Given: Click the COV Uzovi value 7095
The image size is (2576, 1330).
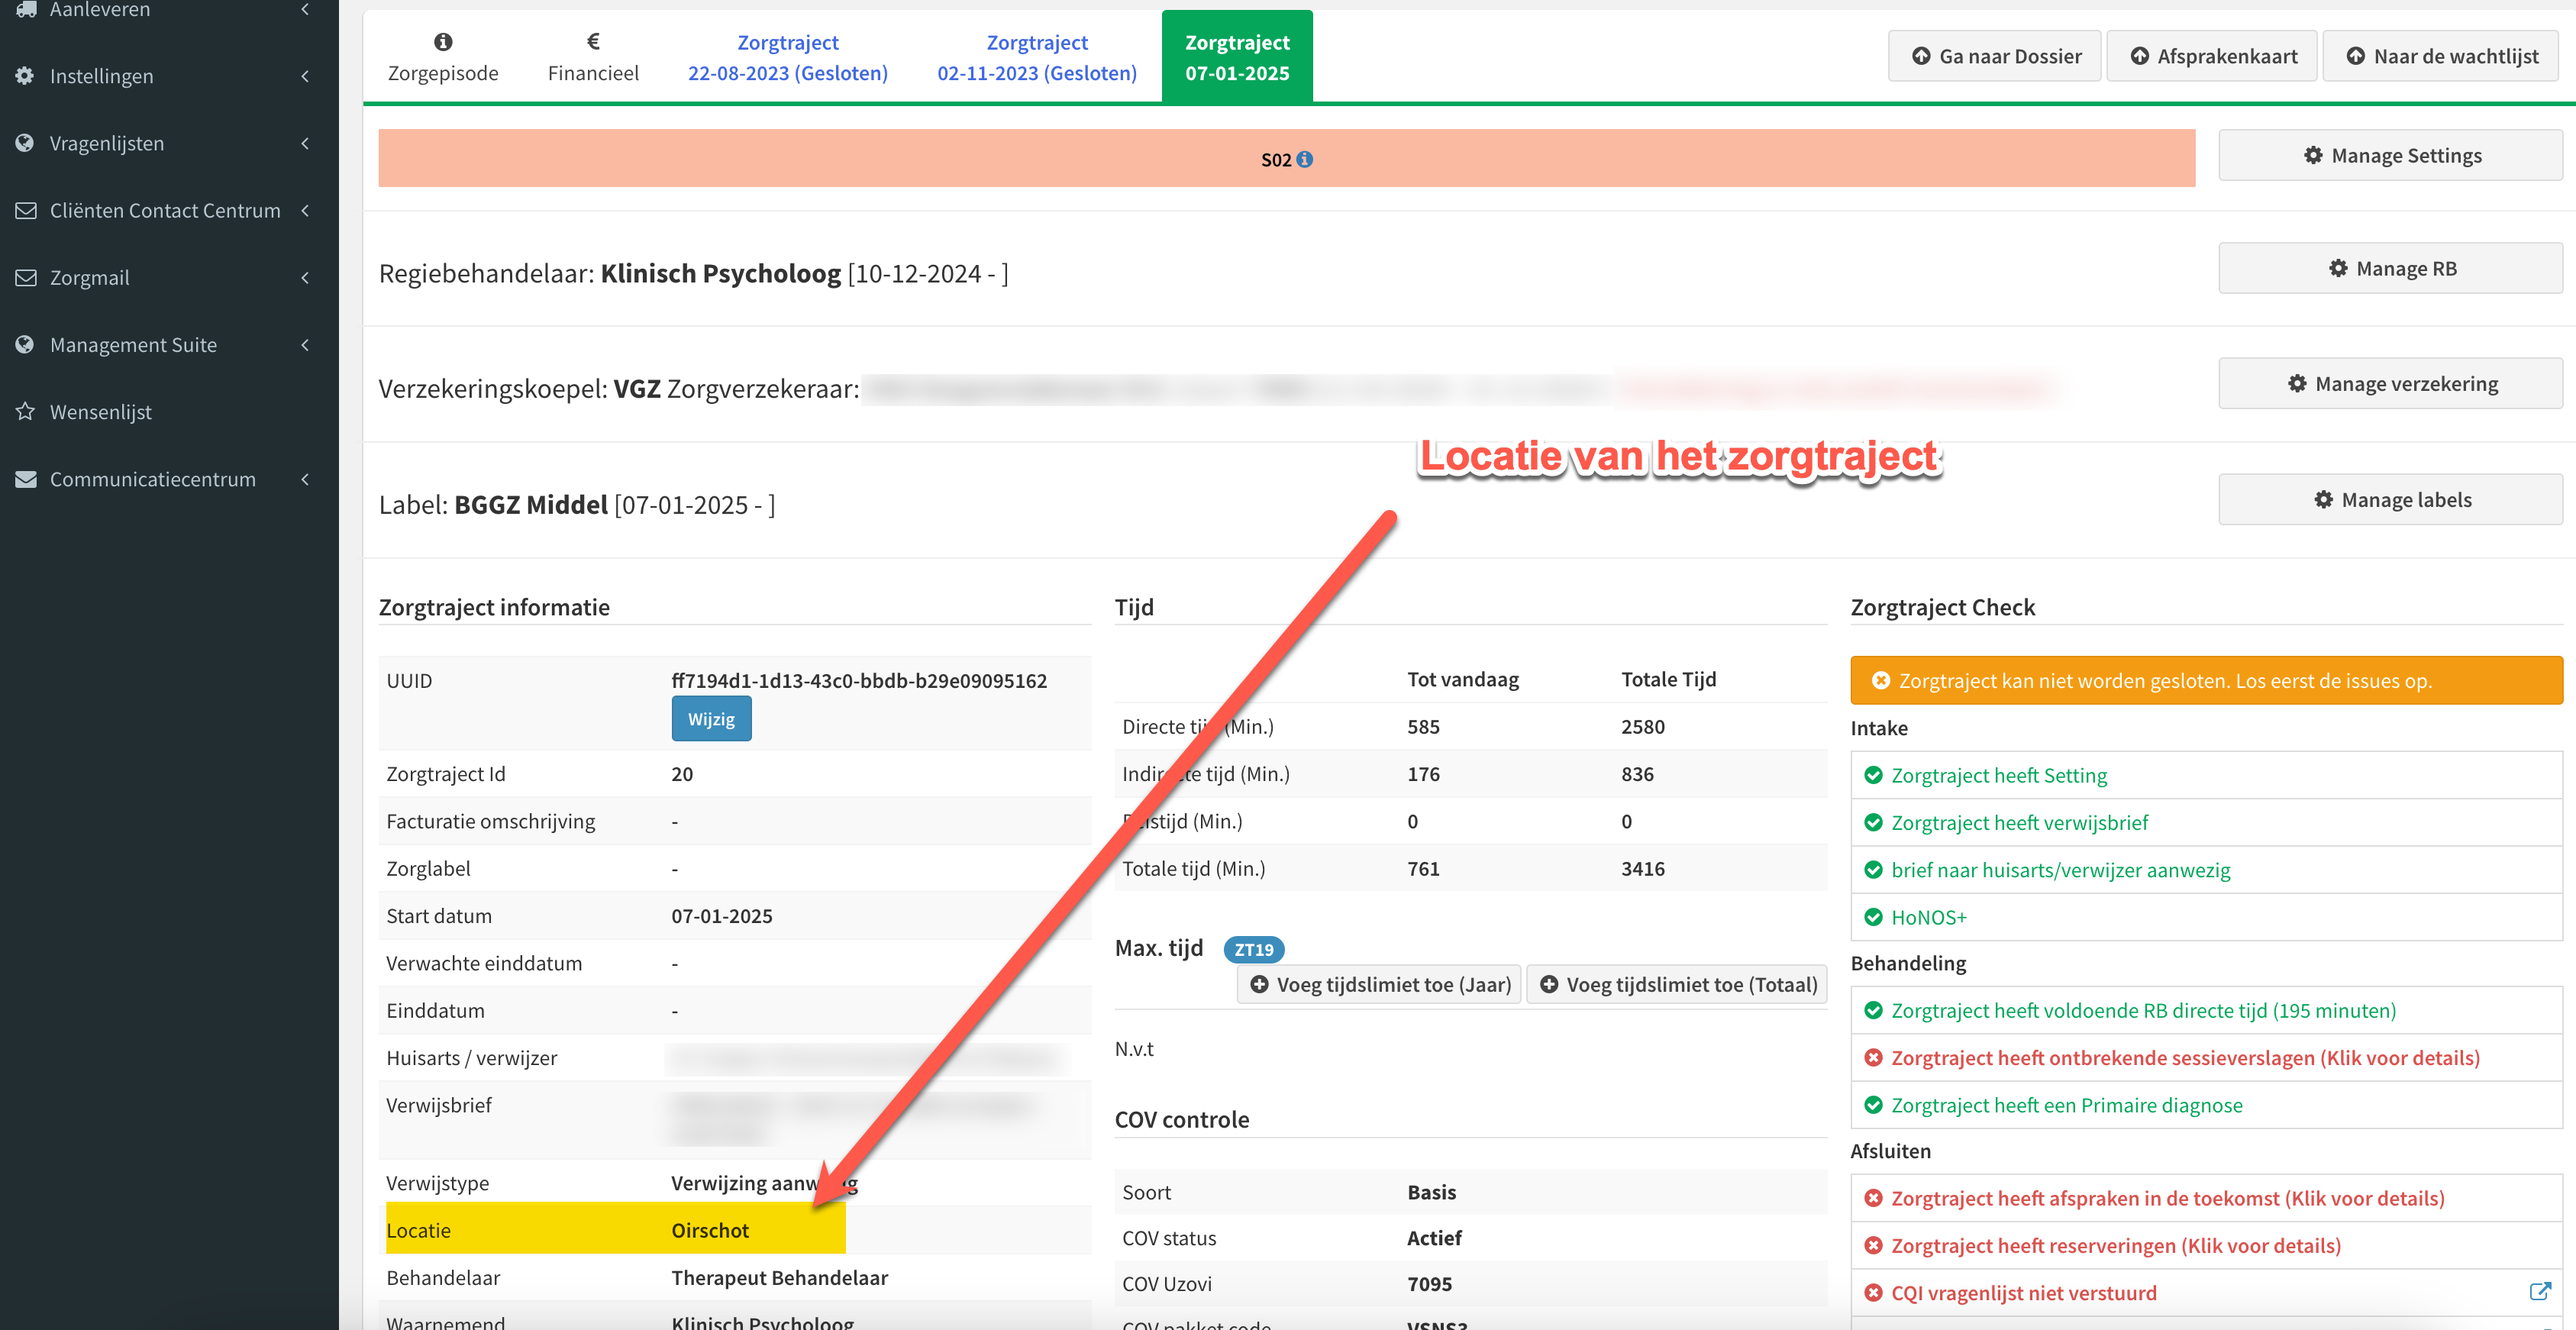Looking at the screenshot, I should [1429, 1283].
